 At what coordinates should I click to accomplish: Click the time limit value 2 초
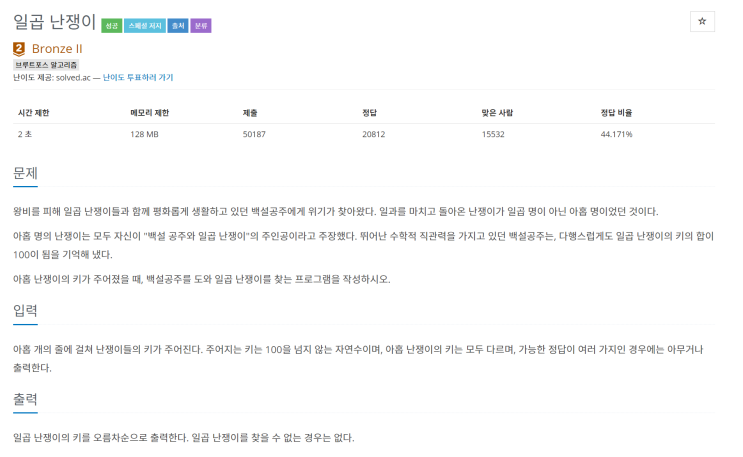[25, 134]
